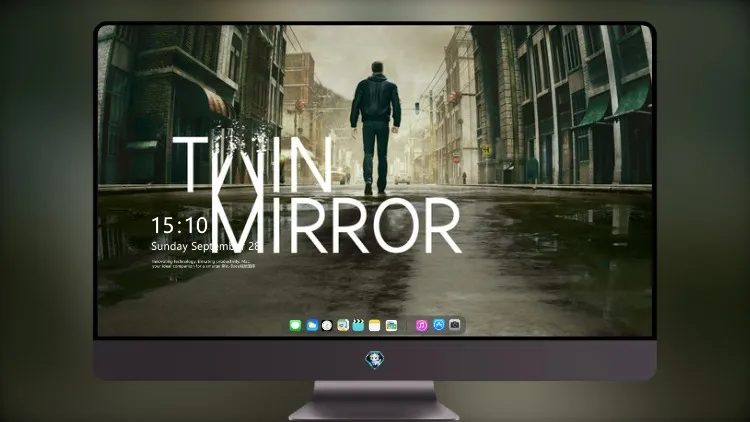This screenshot has height=422, width=750.
Task: Click the TWIN MIRROR wallpaper title
Action: (317, 194)
